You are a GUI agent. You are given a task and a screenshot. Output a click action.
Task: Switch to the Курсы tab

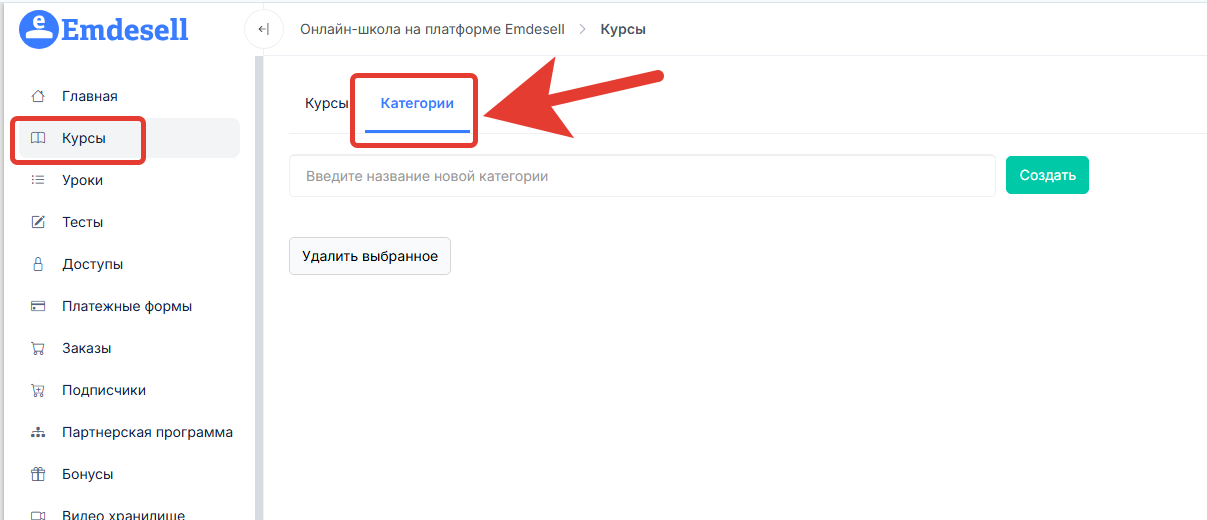click(x=326, y=103)
